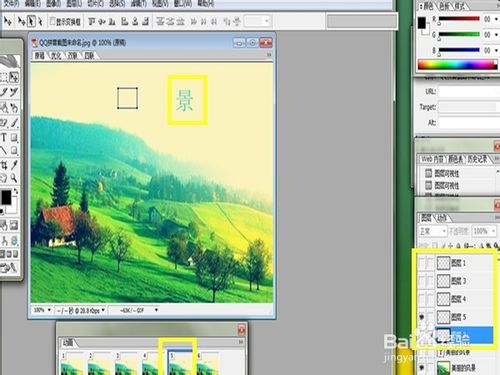Select the Line tool below Type tool
500x375 pixels.
coord(4,151)
